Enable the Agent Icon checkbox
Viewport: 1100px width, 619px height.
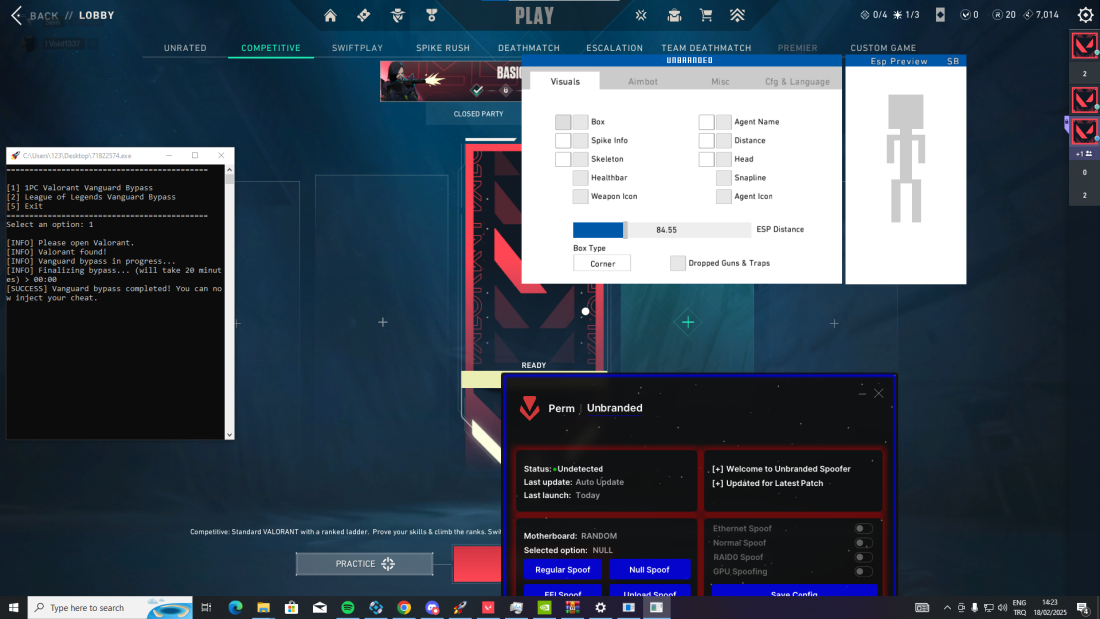click(x=723, y=197)
